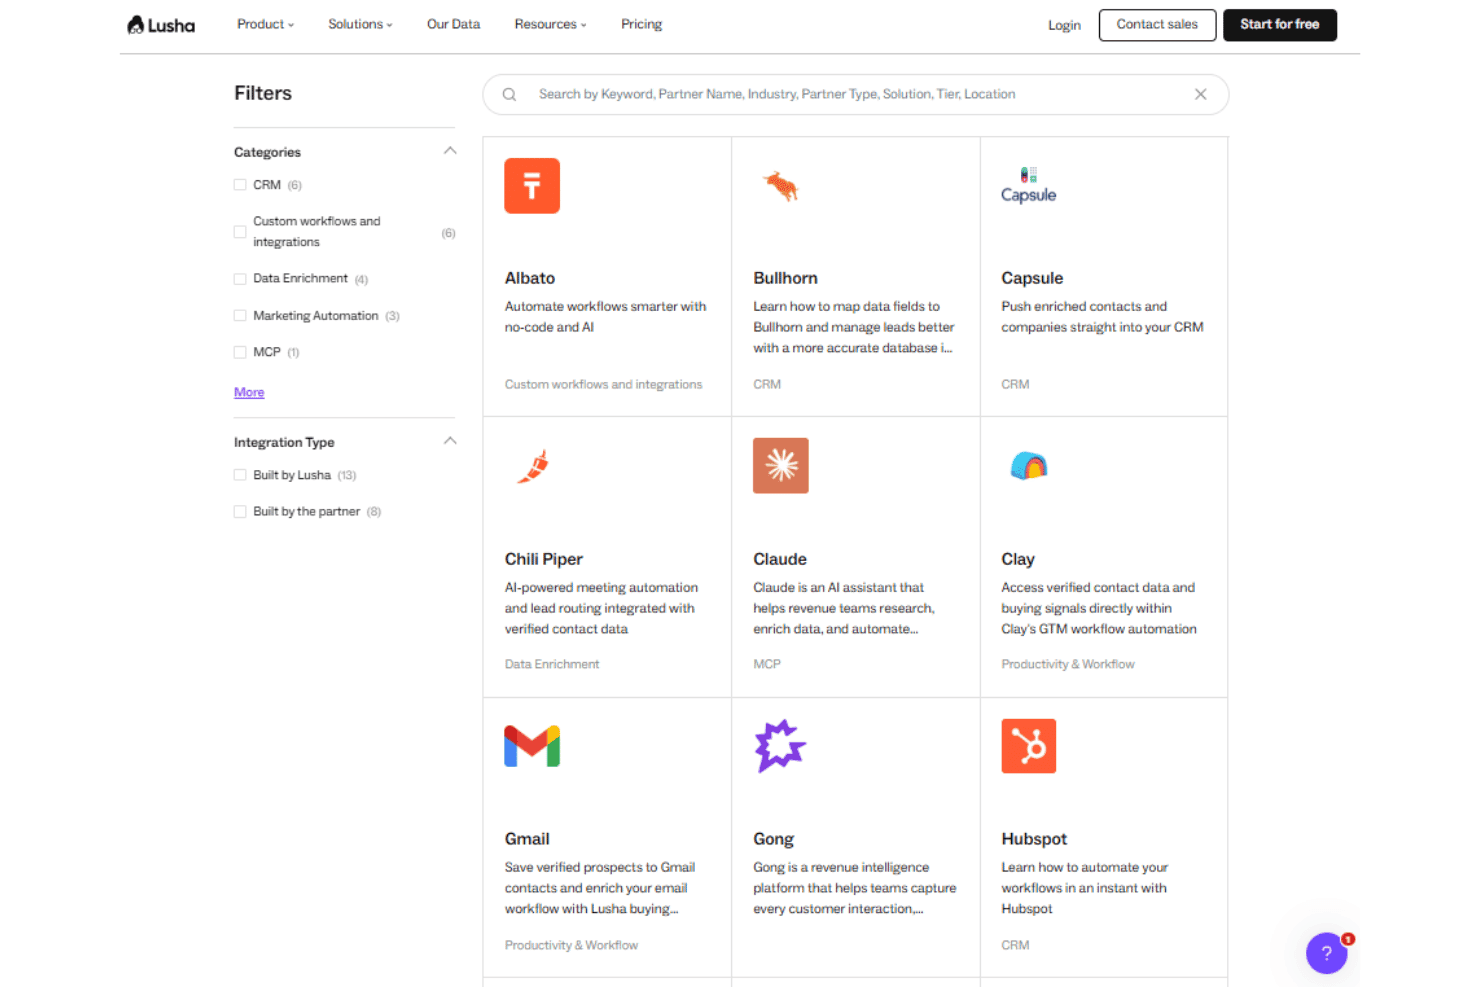This screenshot has width=1480, height=987.
Task: Check the Built by the partner filter
Action: click(x=240, y=512)
